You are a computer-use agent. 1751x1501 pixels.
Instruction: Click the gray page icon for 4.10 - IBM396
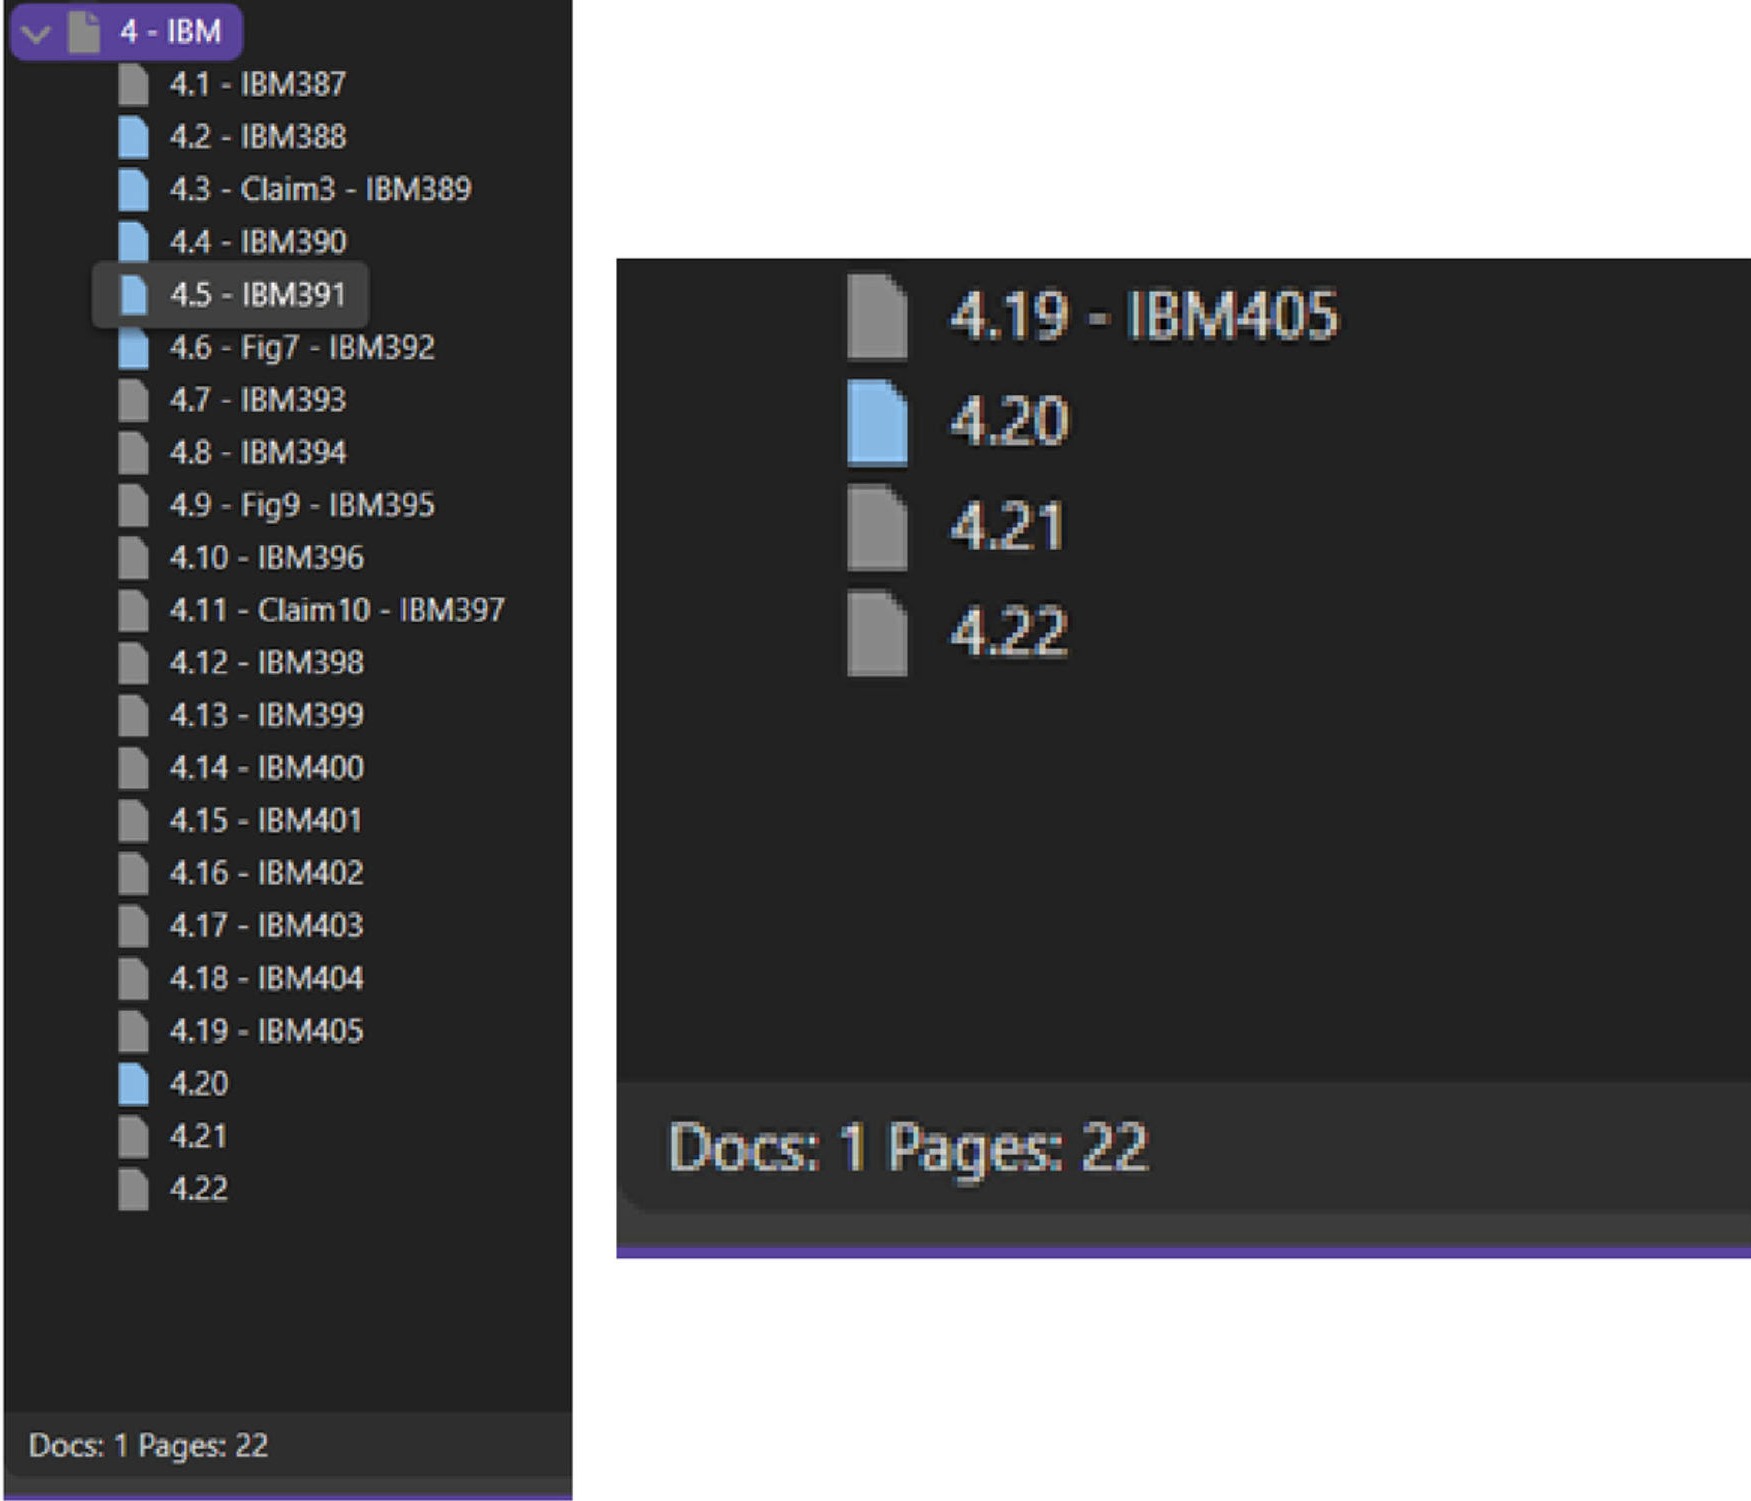(x=133, y=558)
